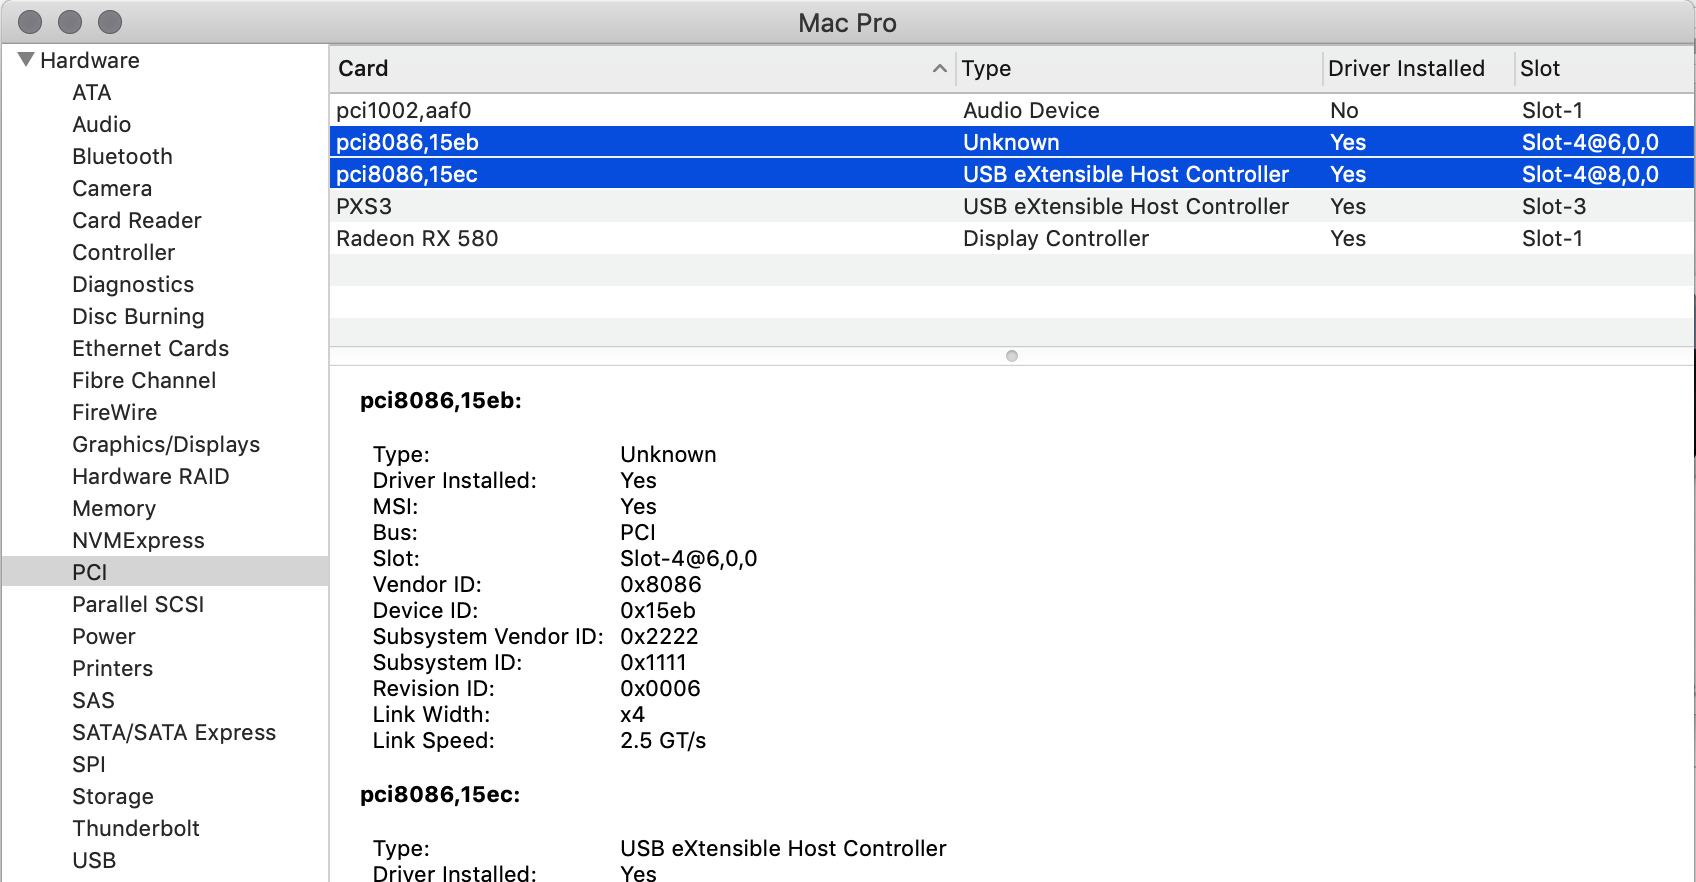This screenshot has width=1696, height=882.
Task: Click the Link Speed value 2.5 GT/s
Action: [x=663, y=741]
